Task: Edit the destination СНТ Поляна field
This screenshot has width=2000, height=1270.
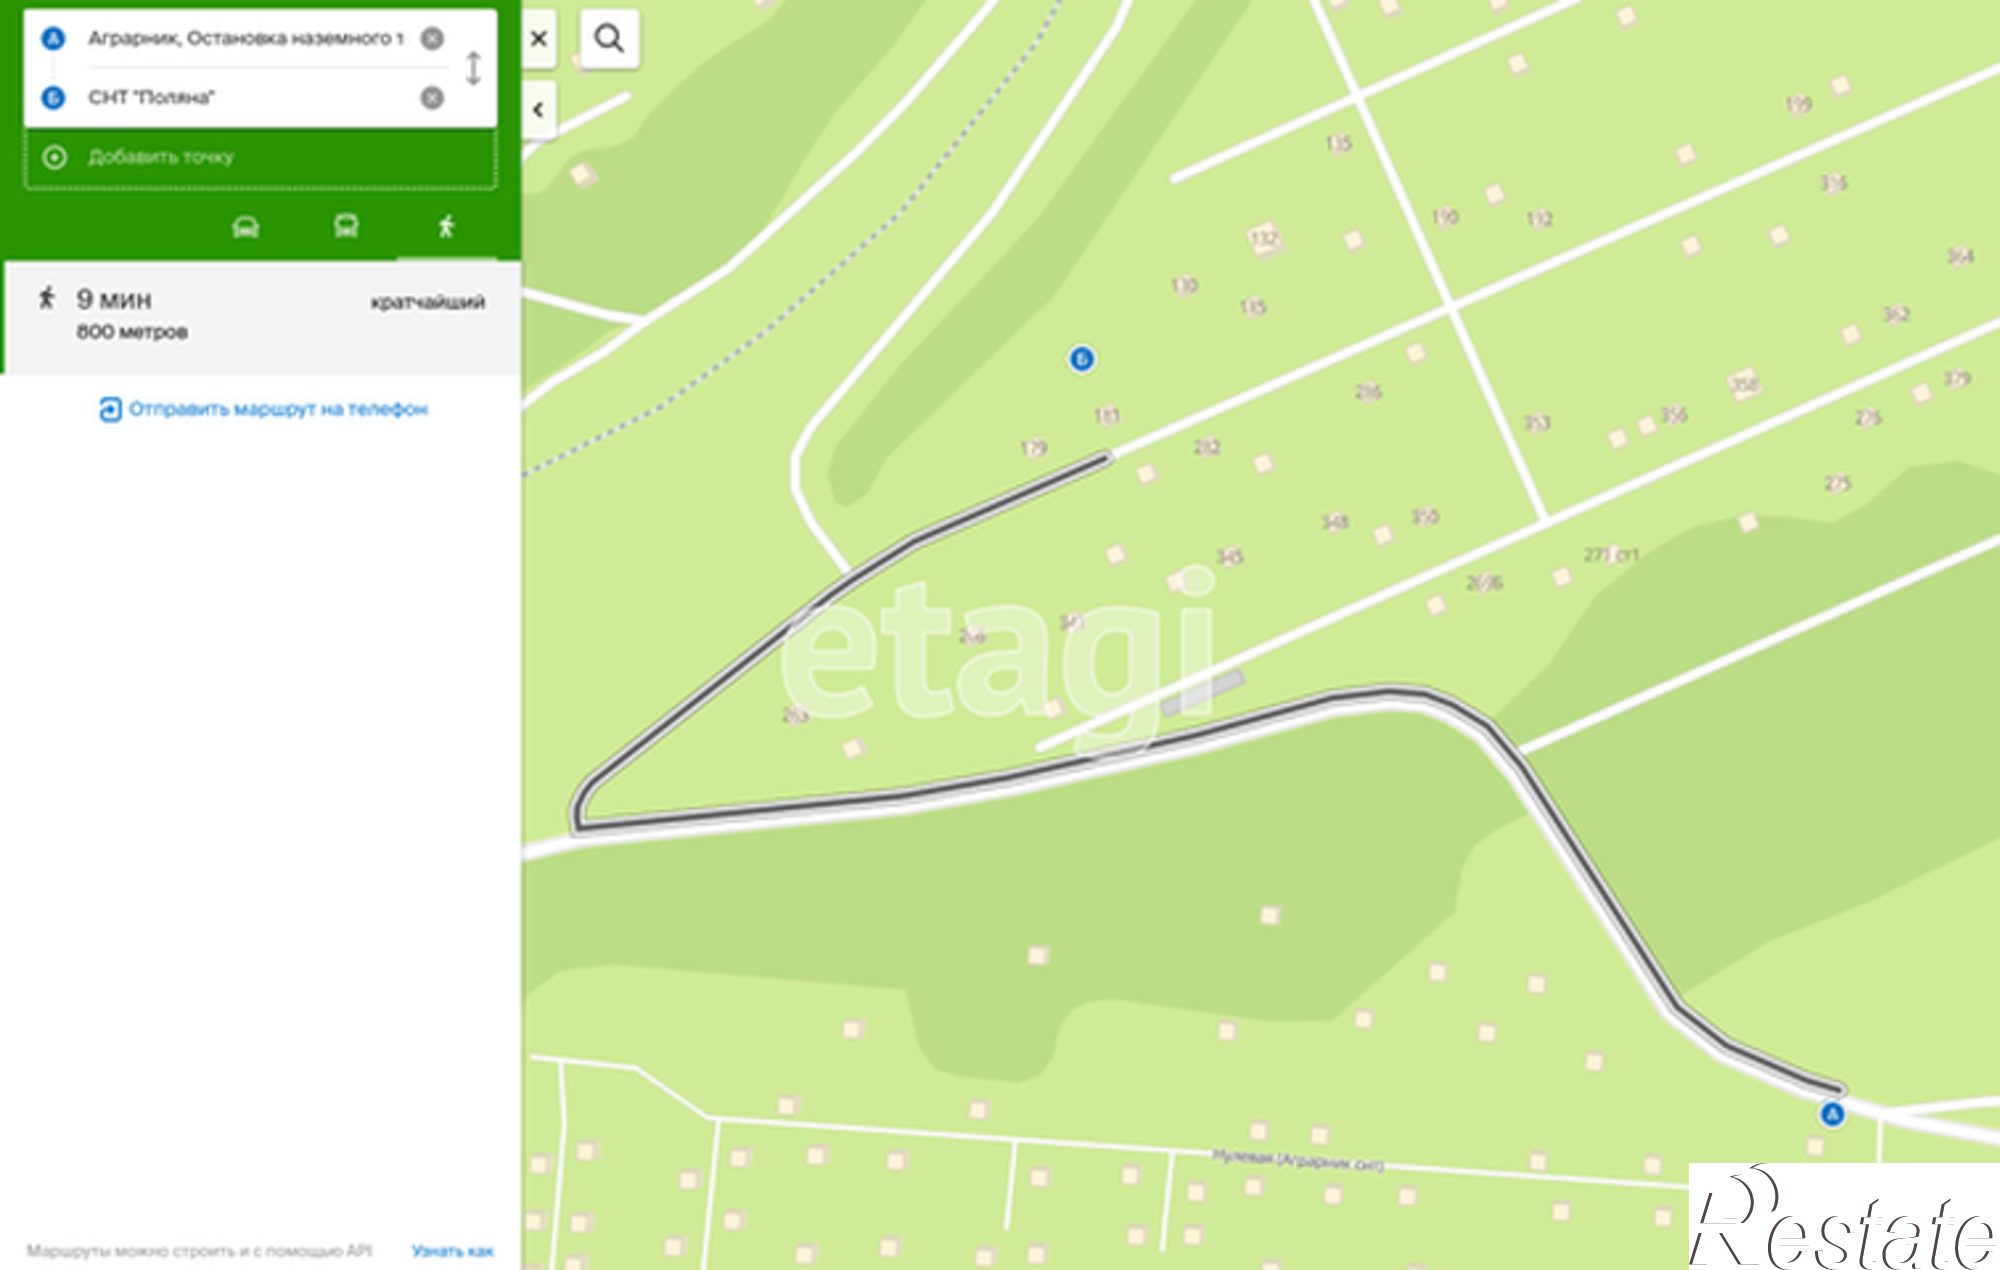Action: tap(246, 98)
